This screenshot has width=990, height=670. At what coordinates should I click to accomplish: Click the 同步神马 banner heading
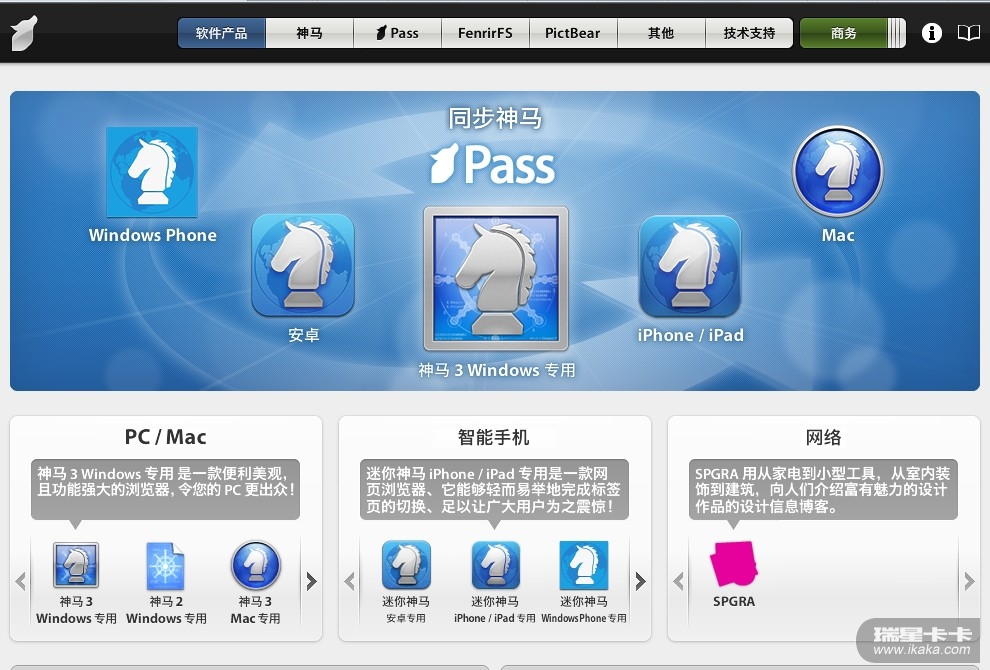click(x=495, y=118)
